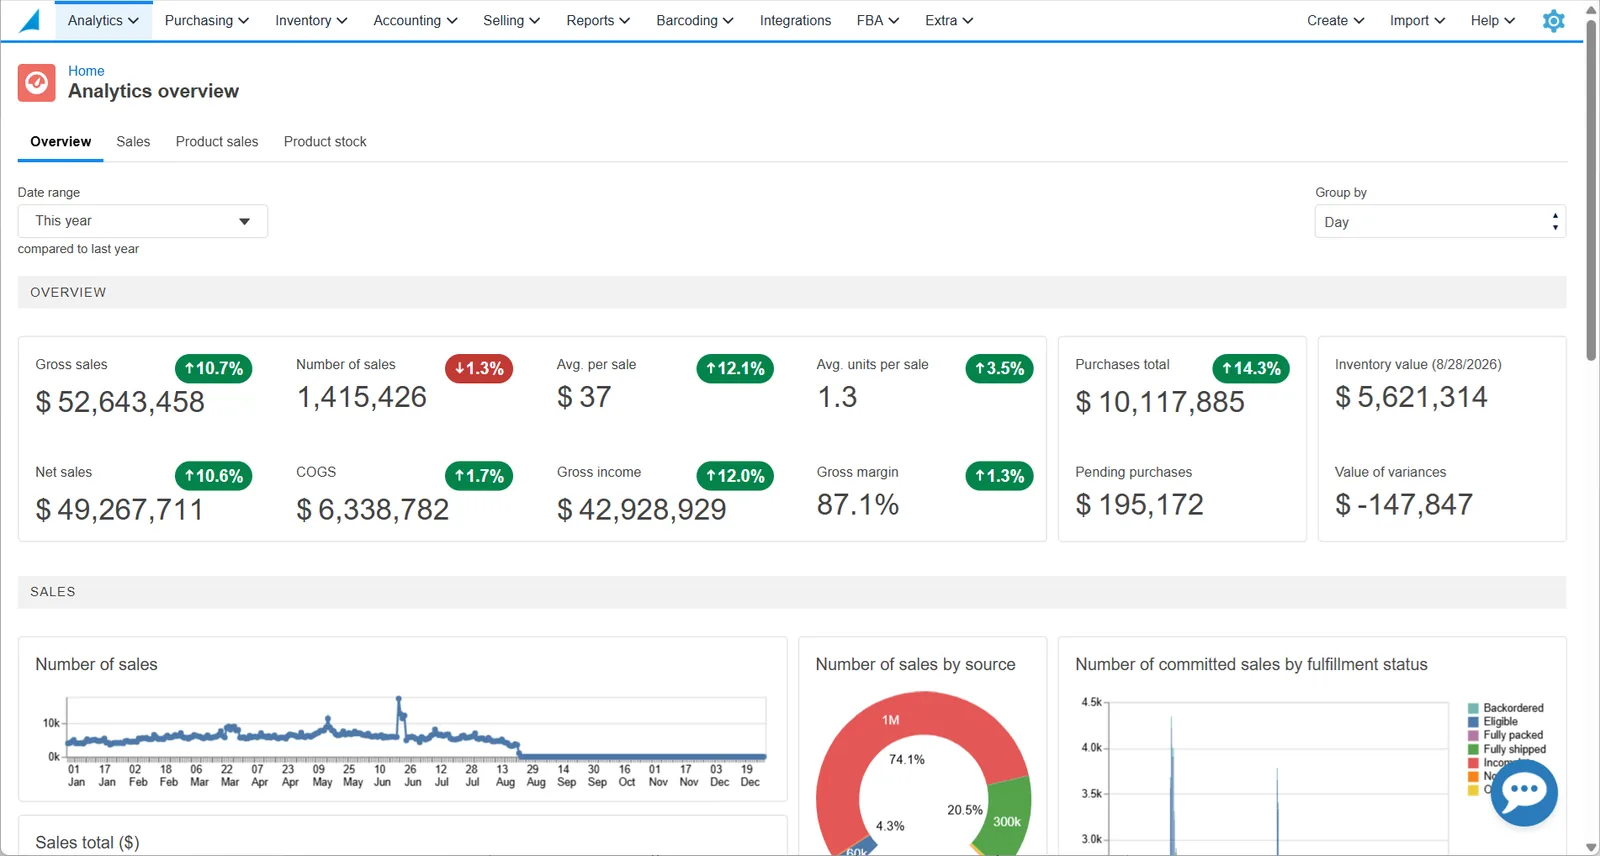The height and width of the screenshot is (856, 1600).
Task: Open the Barcoding menu
Action: point(694,21)
